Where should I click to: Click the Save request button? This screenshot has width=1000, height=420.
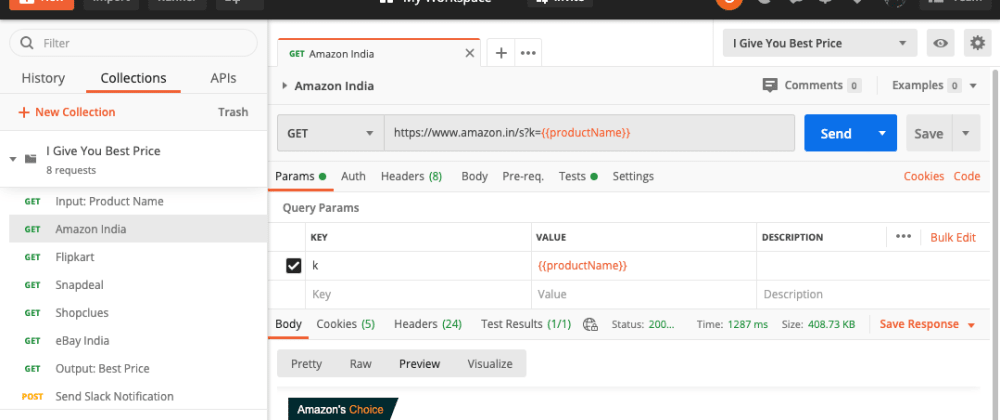tap(929, 133)
